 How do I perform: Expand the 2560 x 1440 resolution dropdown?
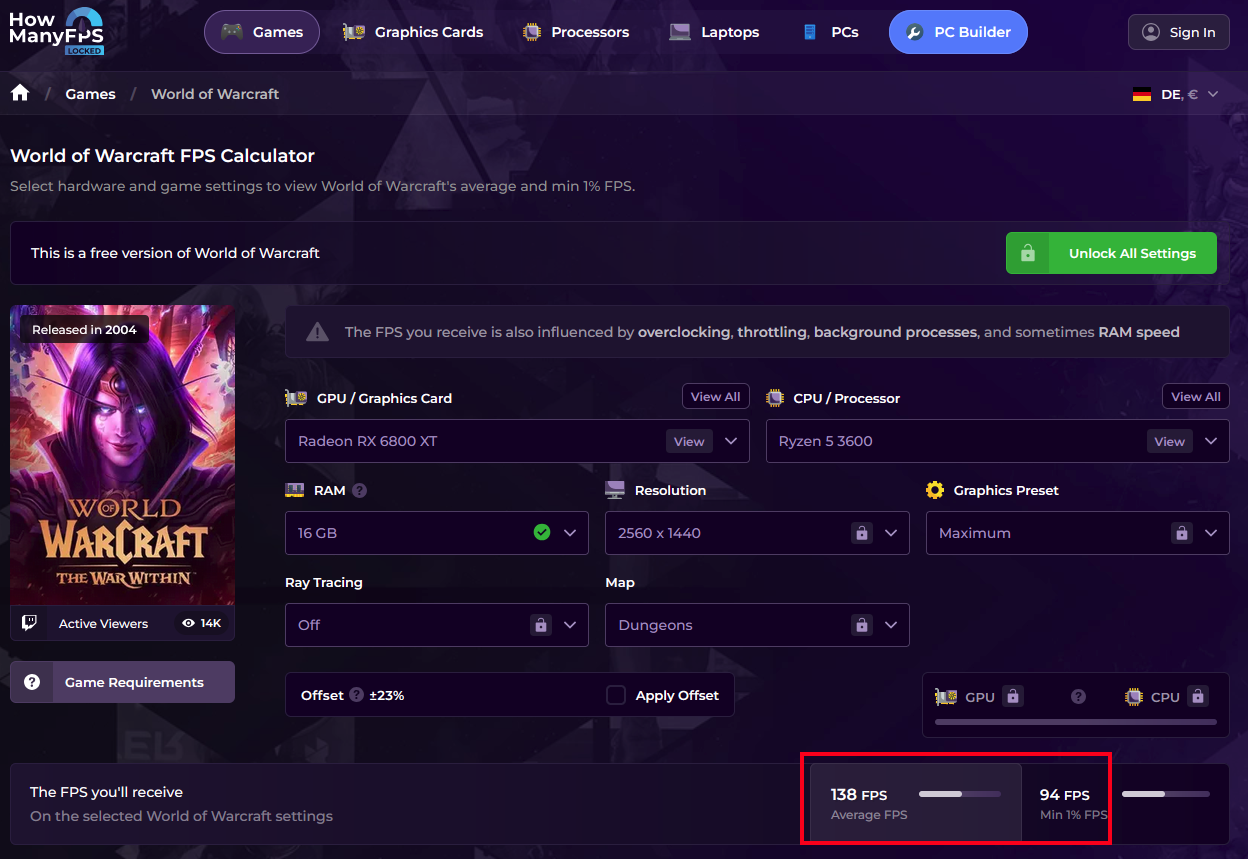[891, 533]
